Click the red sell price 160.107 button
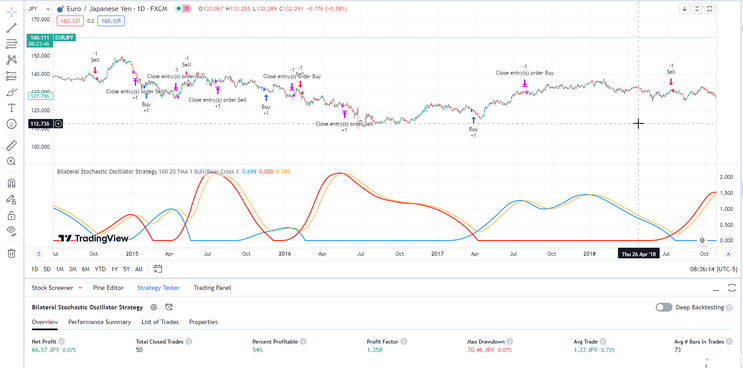 70,20
